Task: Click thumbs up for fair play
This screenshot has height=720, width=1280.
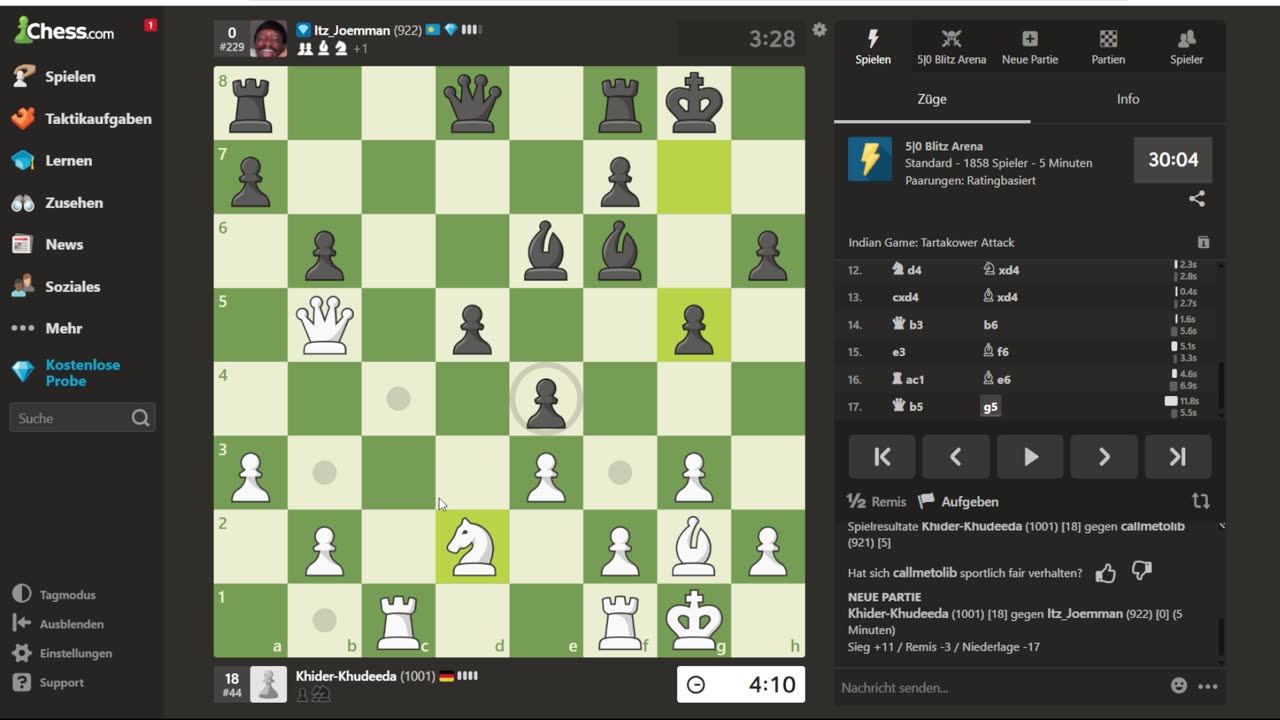Action: click(1105, 572)
